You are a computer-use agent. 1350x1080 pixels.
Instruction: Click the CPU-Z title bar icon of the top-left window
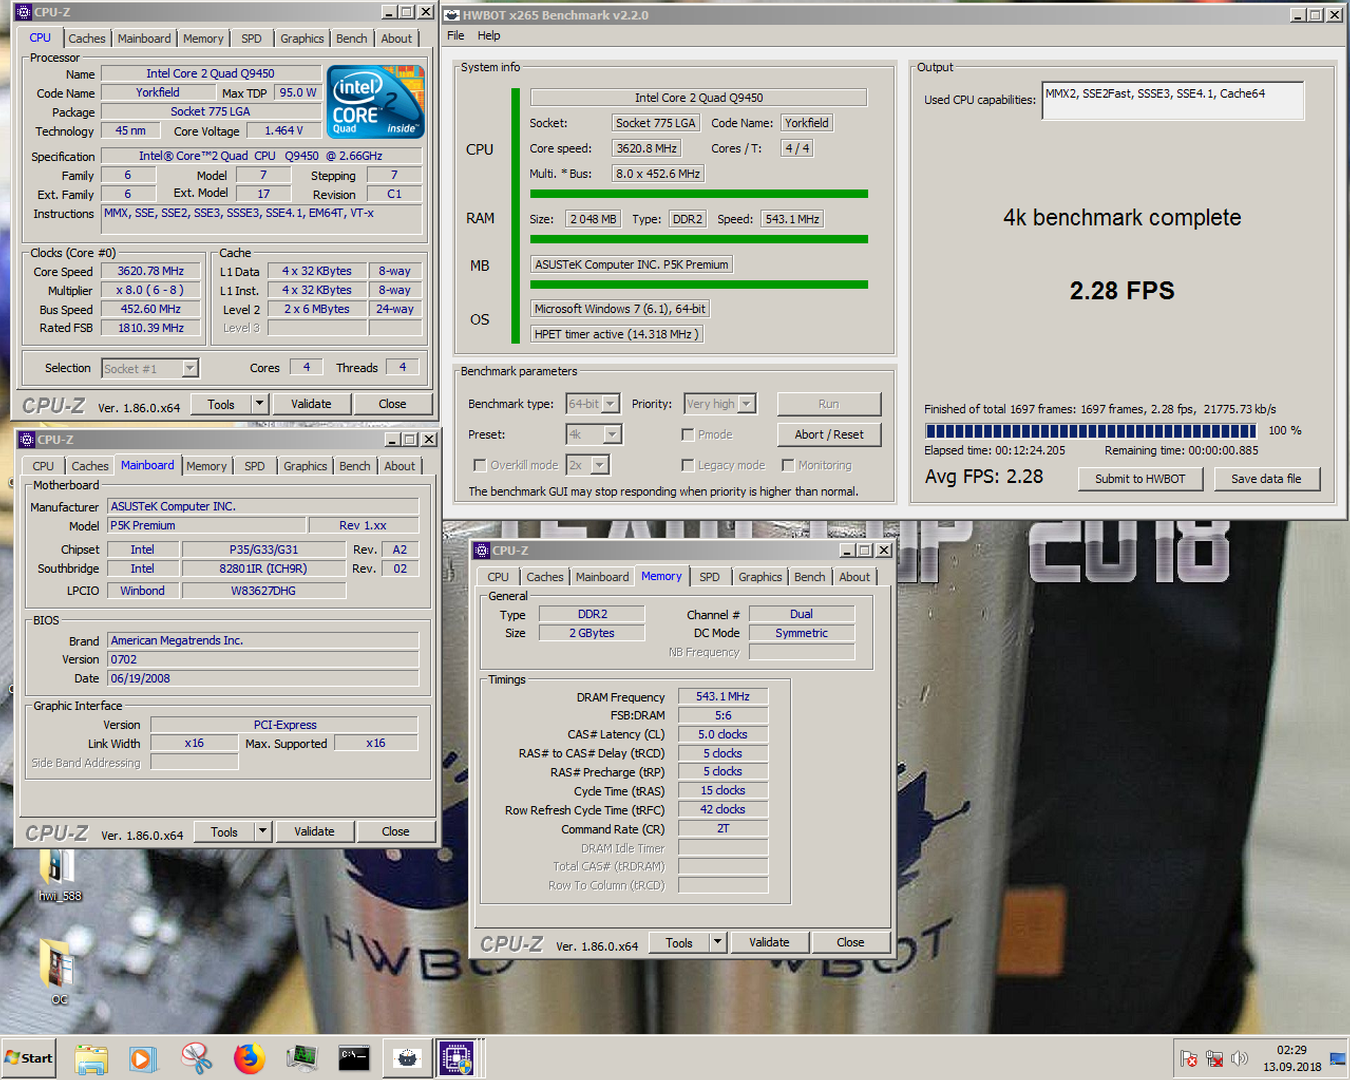[x=24, y=12]
